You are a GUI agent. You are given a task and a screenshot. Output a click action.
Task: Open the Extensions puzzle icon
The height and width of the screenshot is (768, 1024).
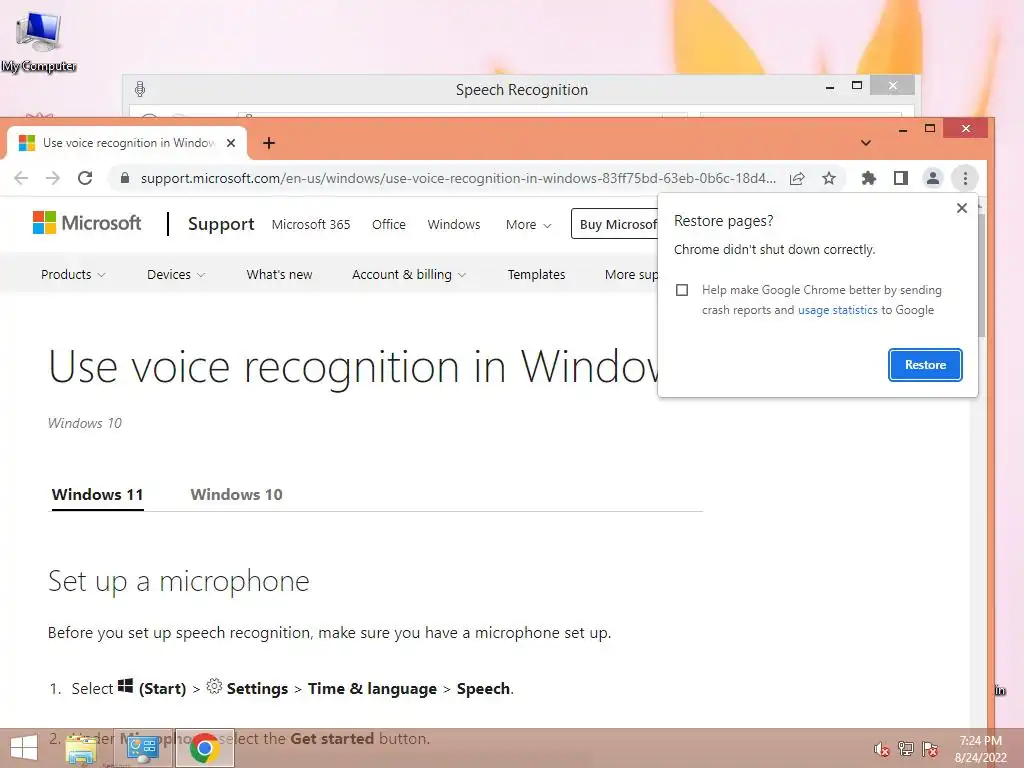click(869, 178)
